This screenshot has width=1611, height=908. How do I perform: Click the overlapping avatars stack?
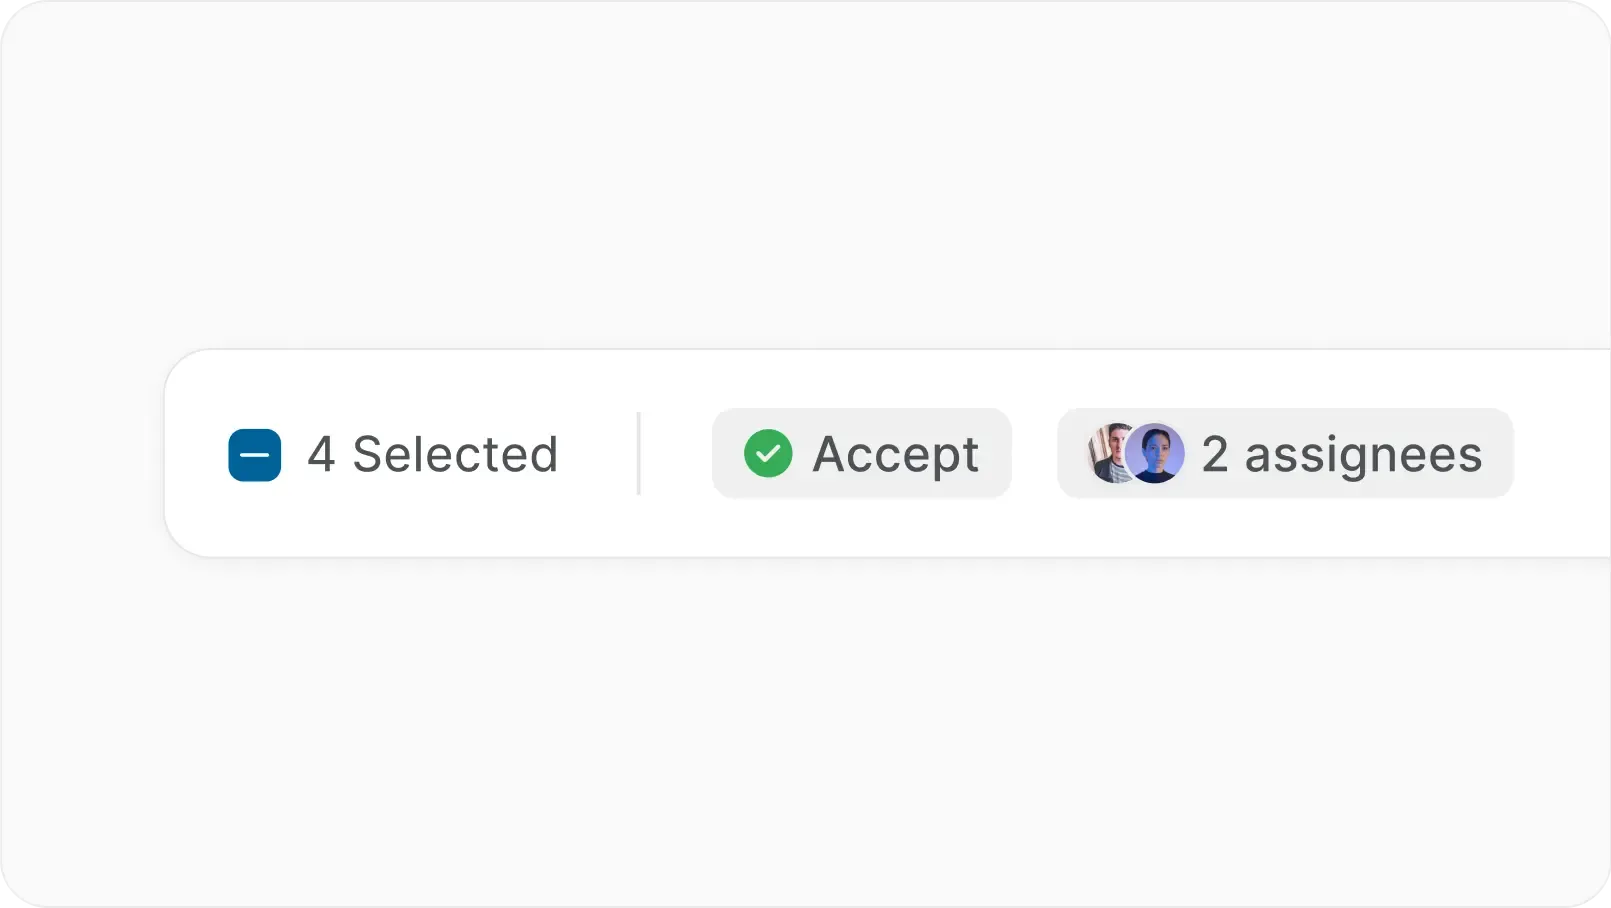pyautogui.click(x=1135, y=453)
